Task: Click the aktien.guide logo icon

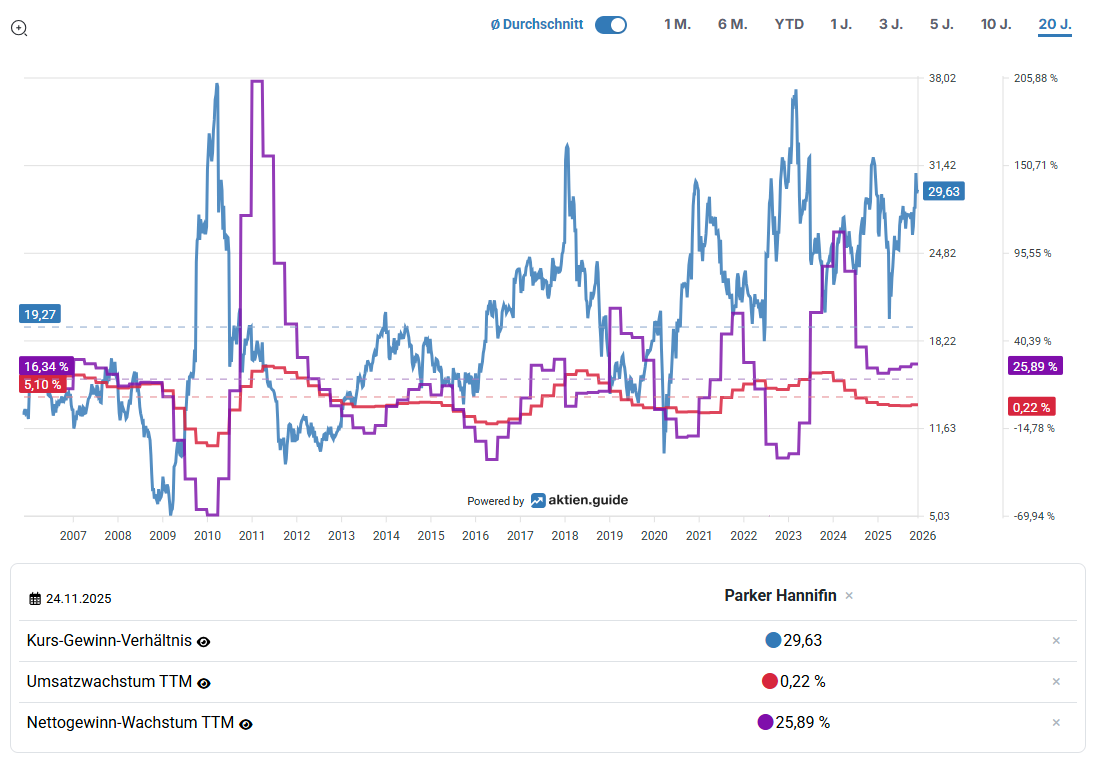Action: click(x=538, y=501)
